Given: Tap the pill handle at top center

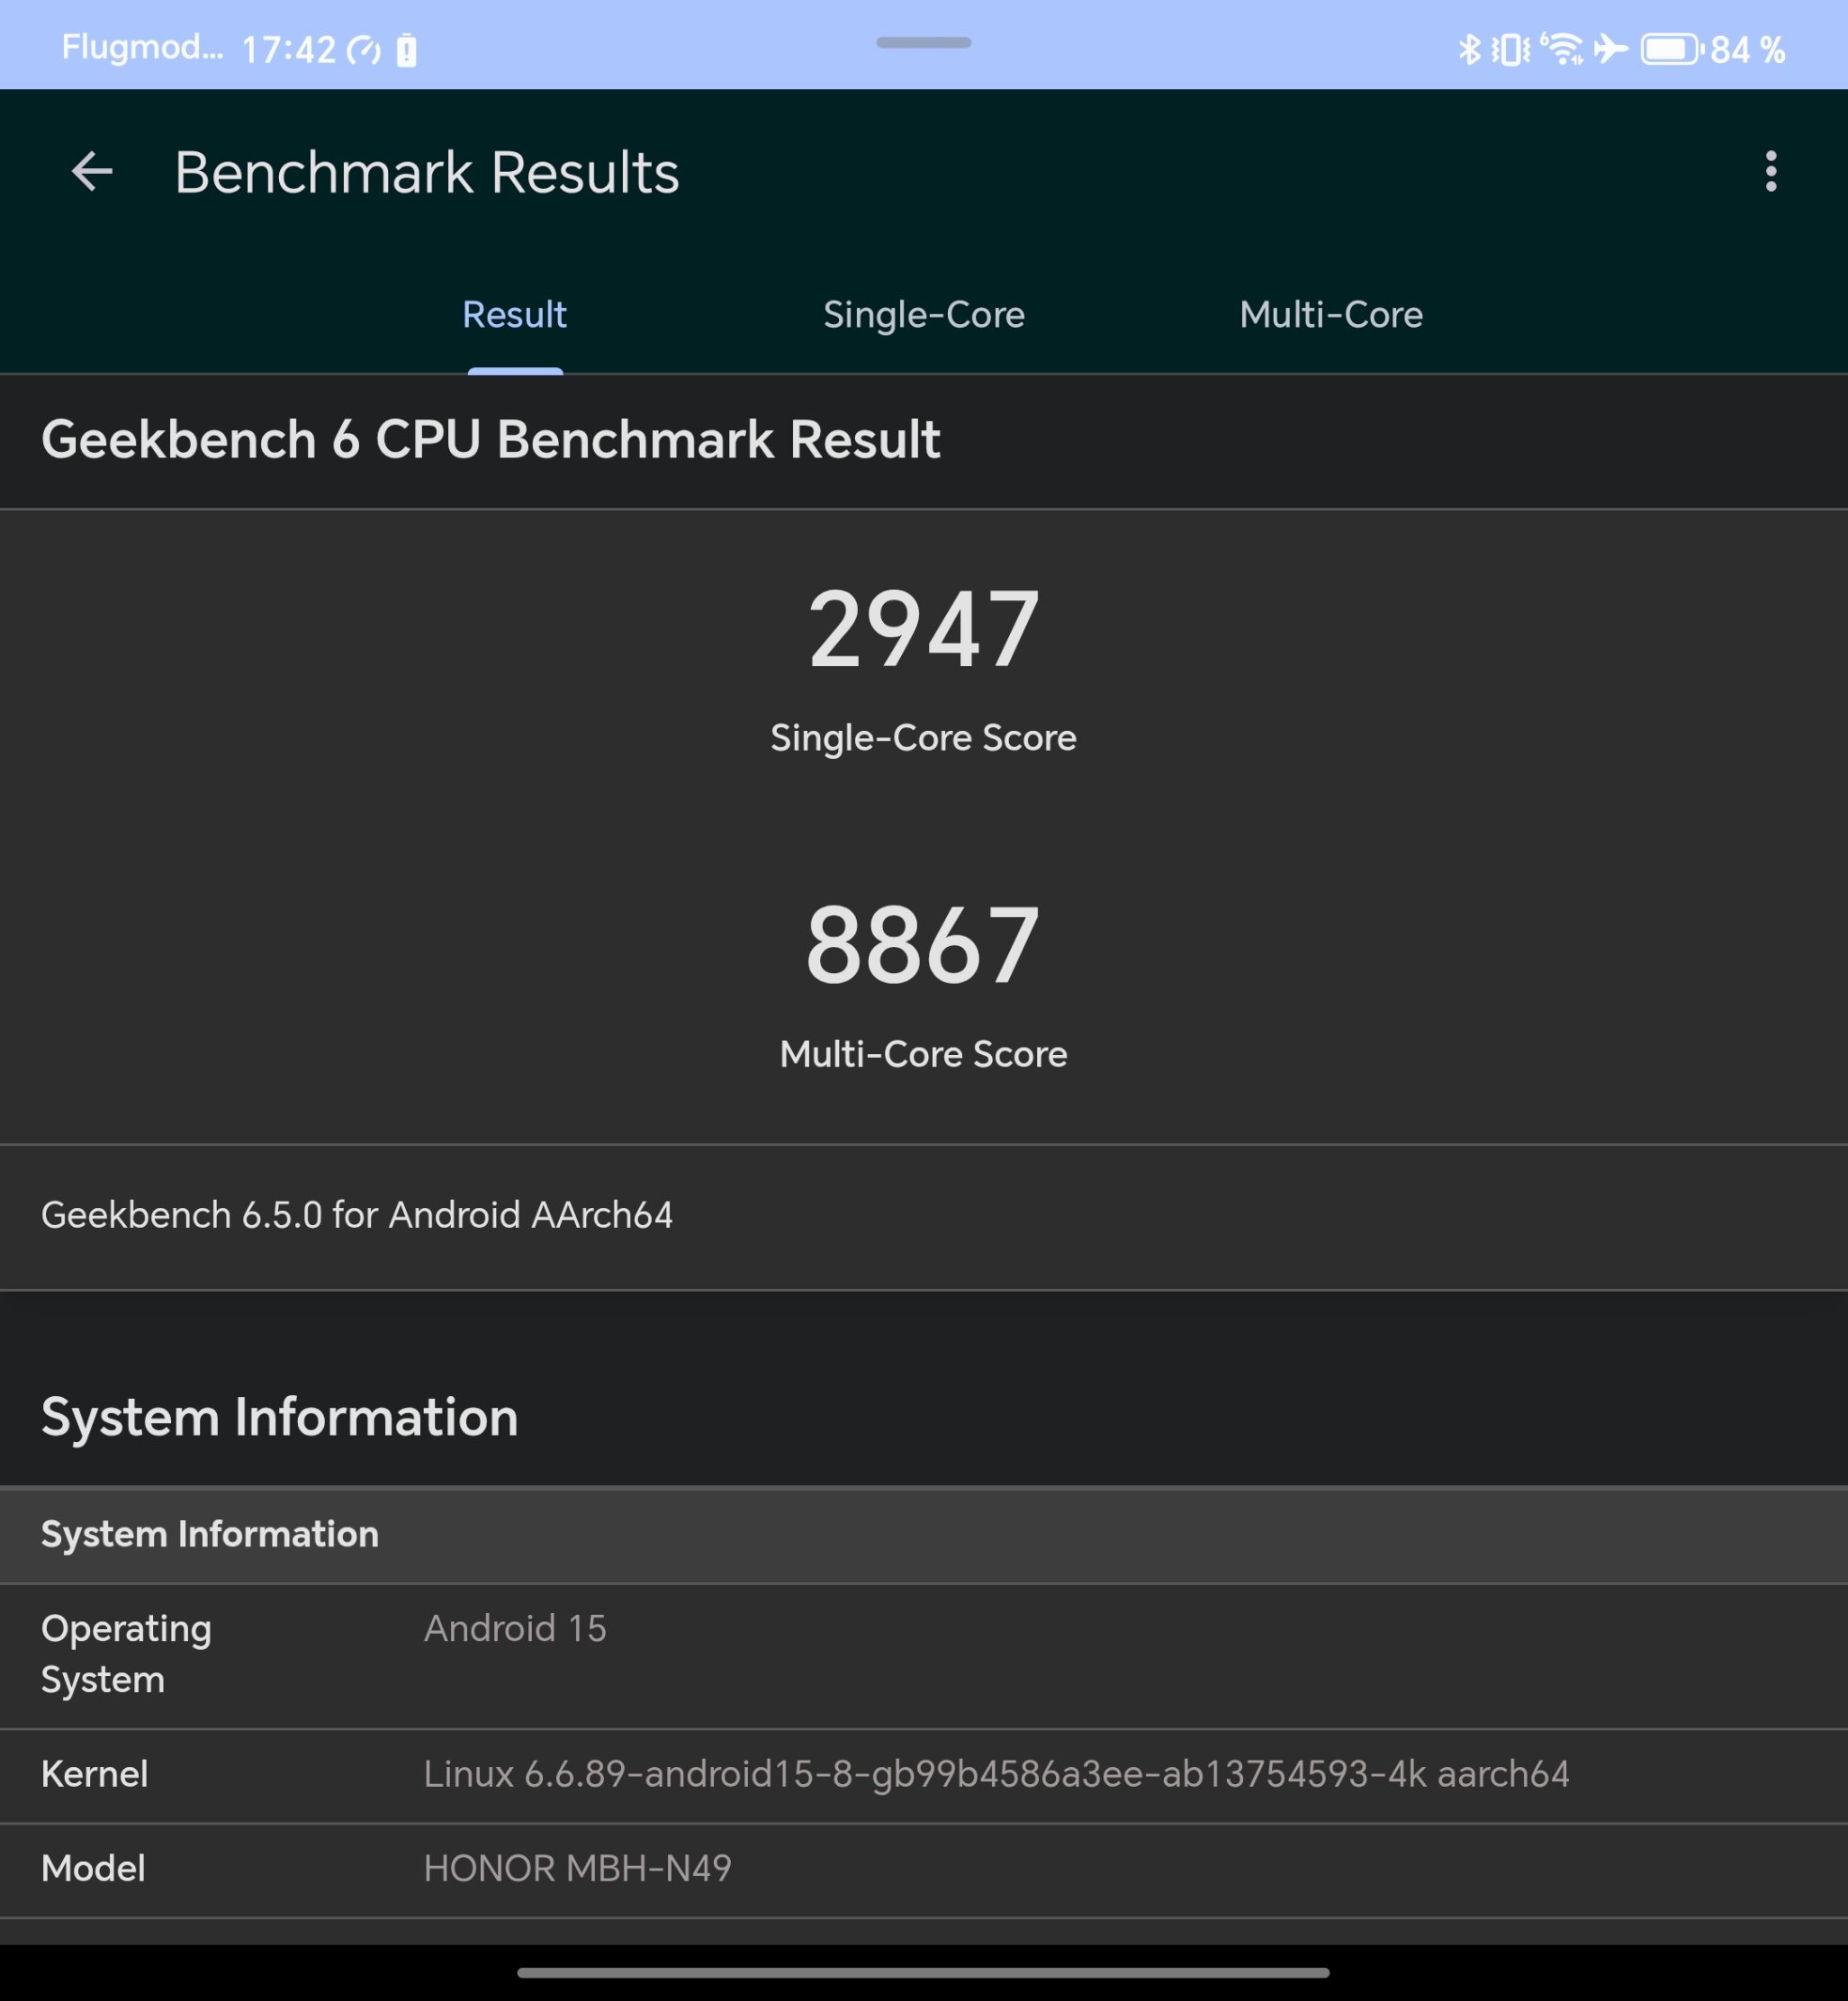Looking at the screenshot, I should click(923, 43).
